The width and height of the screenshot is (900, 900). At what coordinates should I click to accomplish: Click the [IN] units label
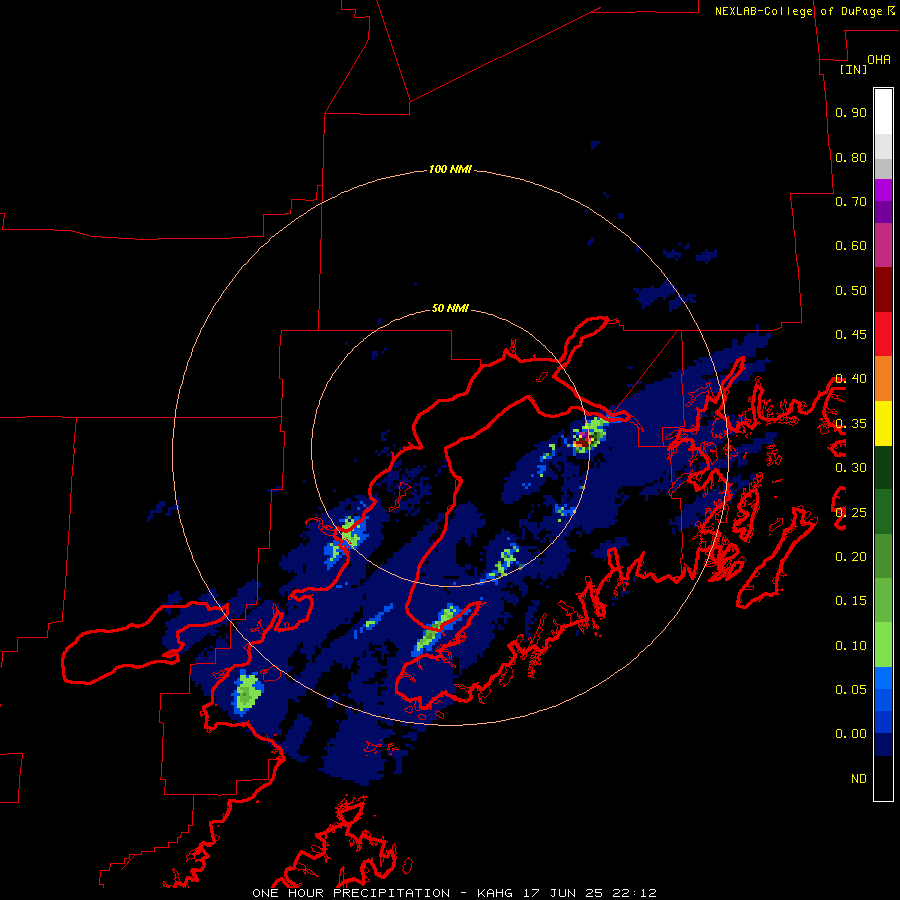(854, 69)
